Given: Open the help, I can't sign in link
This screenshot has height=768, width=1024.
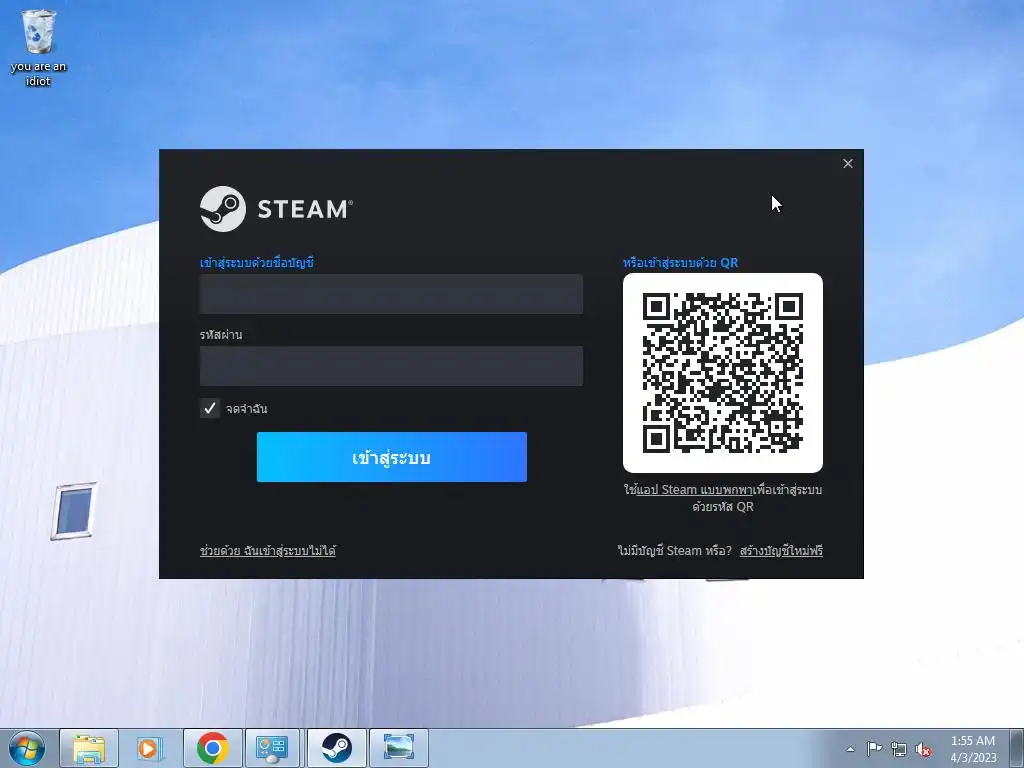Looking at the screenshot, I should click(x=268, y=551).
